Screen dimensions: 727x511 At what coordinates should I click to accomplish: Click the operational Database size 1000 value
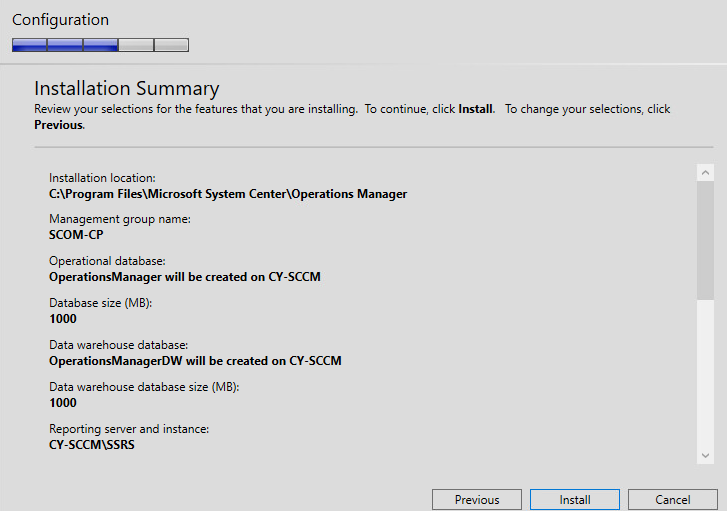[63, 319]
